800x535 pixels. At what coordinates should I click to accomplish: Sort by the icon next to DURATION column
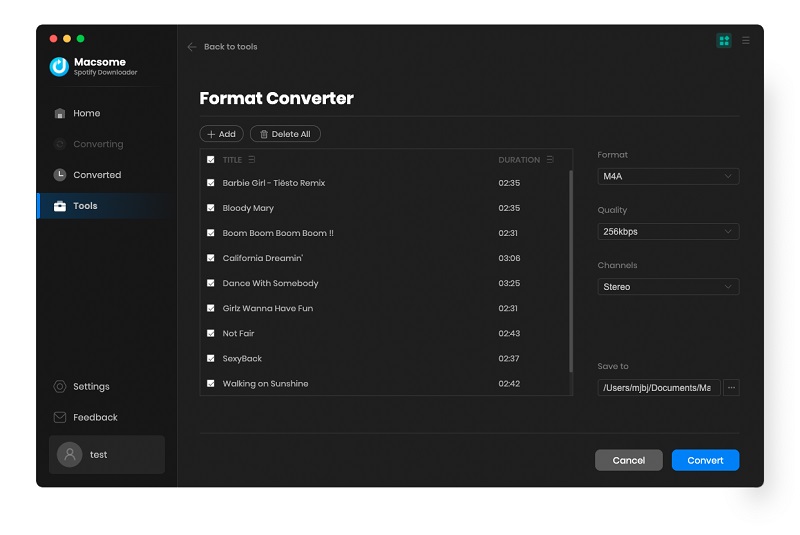click(550, 160)
